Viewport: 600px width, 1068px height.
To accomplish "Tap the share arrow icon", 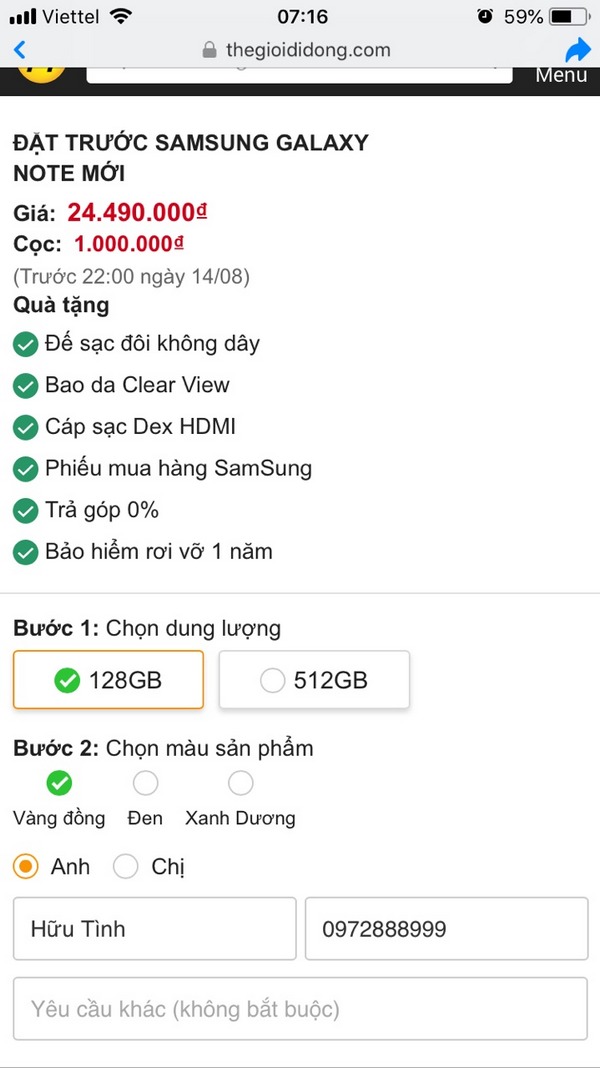I will pyautogui.click(x=578, y=50).
